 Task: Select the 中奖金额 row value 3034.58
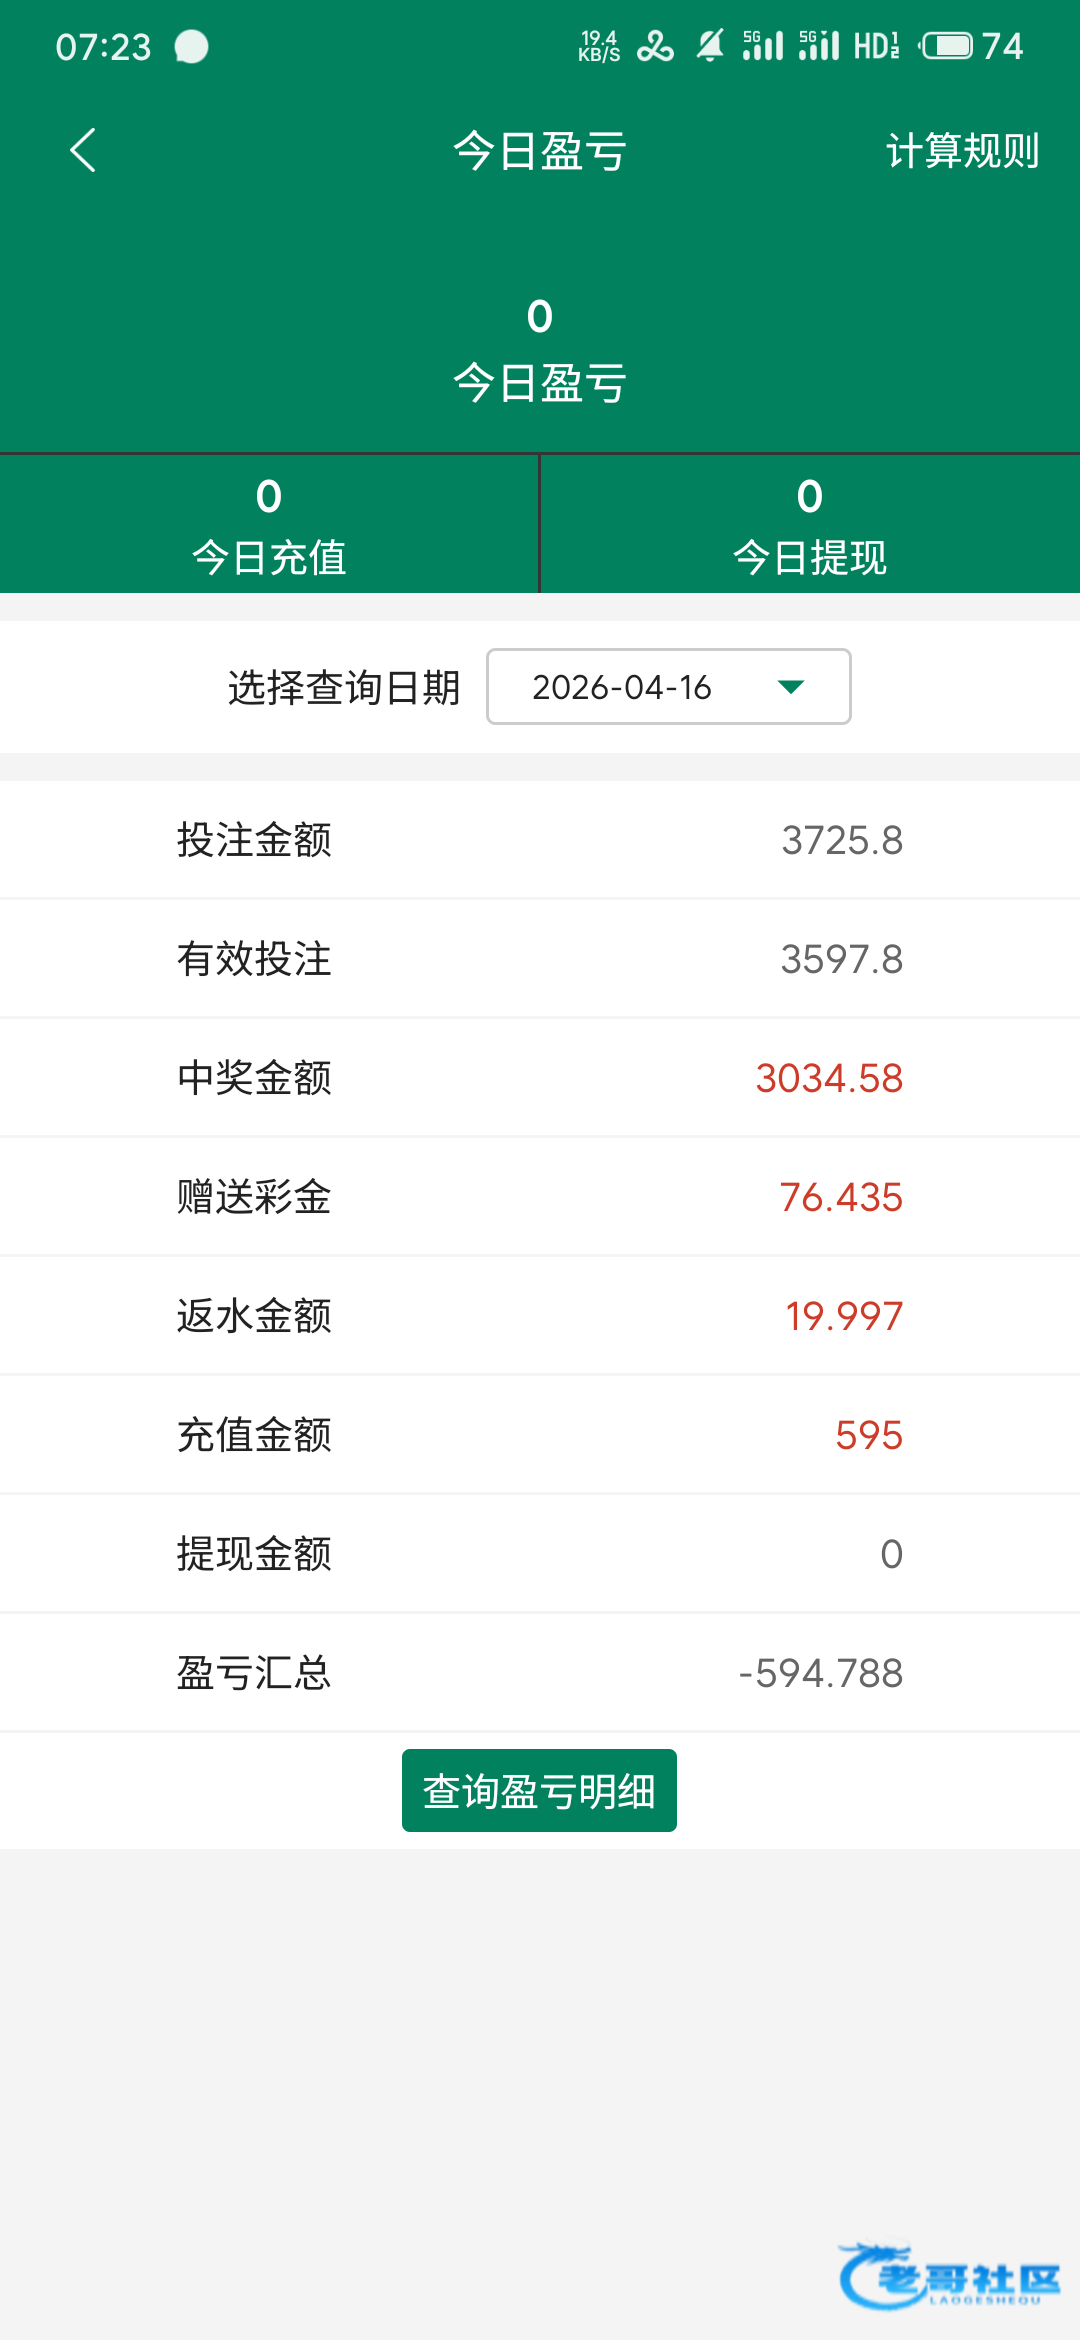(829, 1078)
